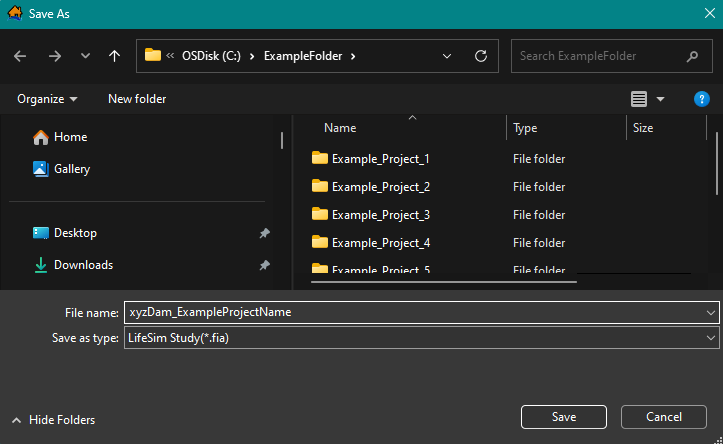Open the address bar previous locations dropdown

[x=449, y=56]
